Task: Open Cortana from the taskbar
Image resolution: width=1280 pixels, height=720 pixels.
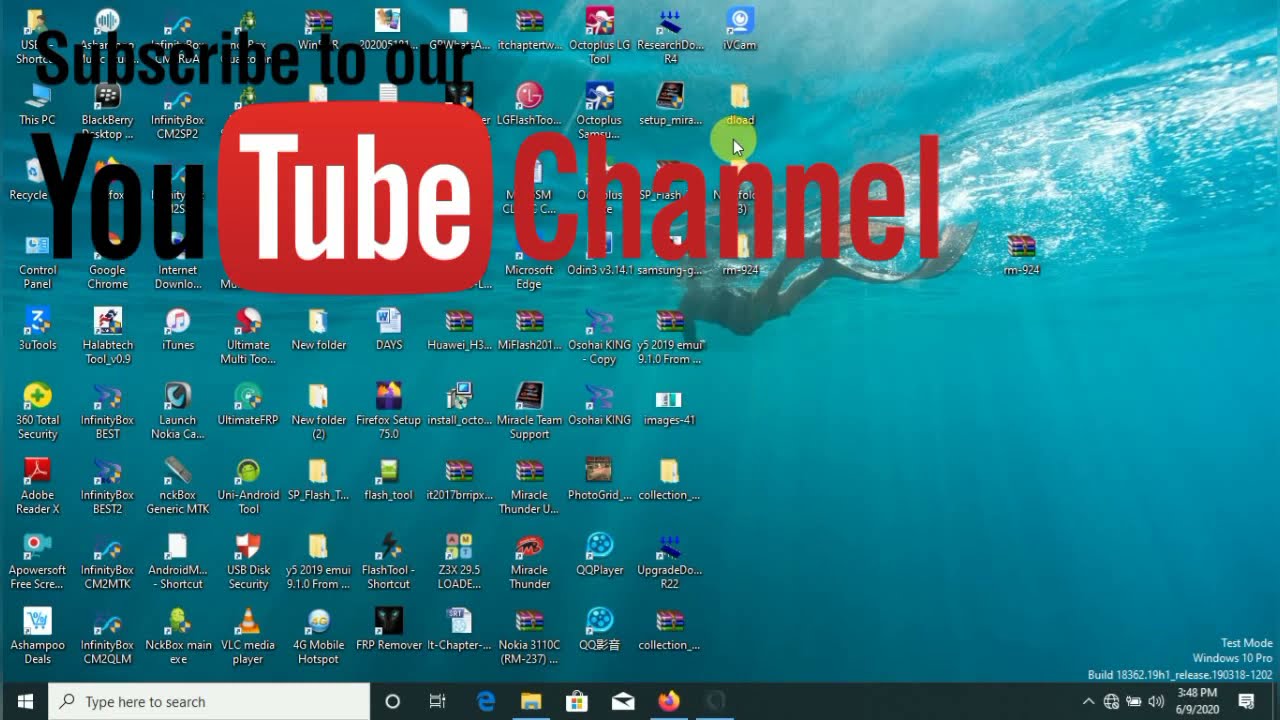Action: click(392, 701)
